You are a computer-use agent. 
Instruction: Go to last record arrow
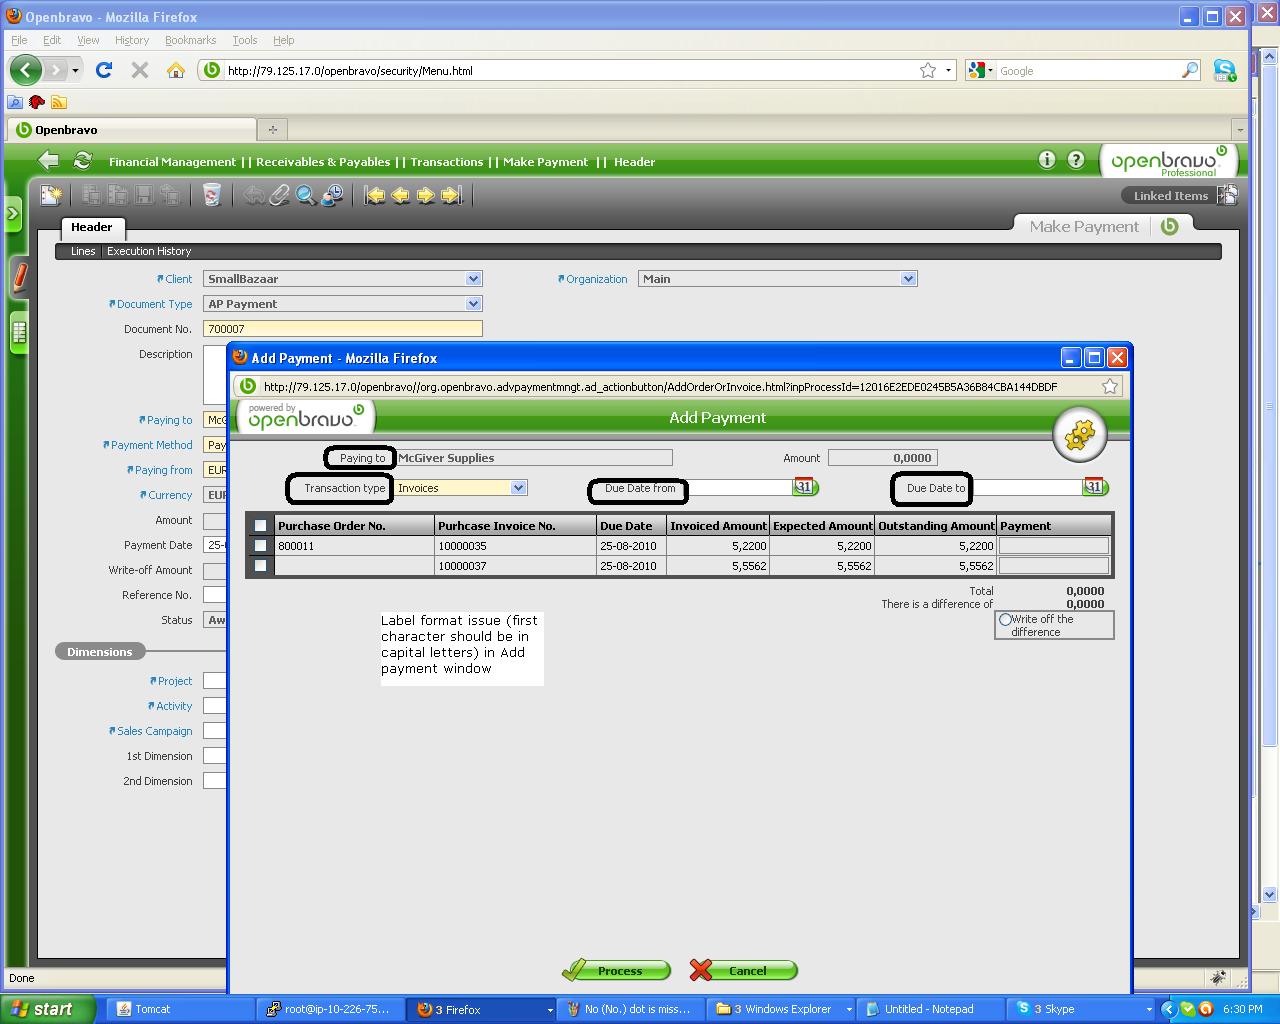coord(451,195)
